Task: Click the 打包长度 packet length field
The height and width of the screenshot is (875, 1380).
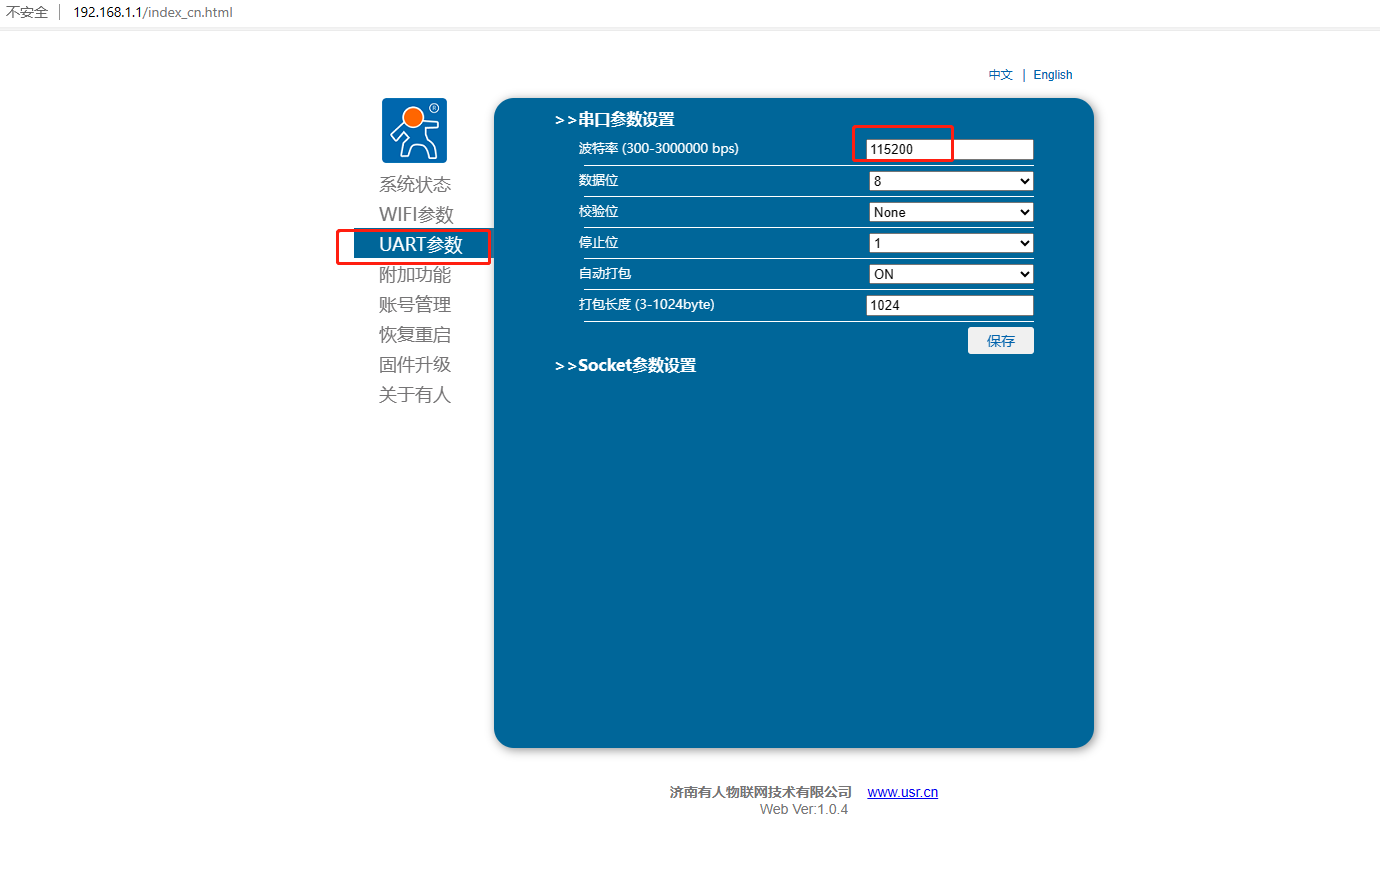Action: (949, 305)
